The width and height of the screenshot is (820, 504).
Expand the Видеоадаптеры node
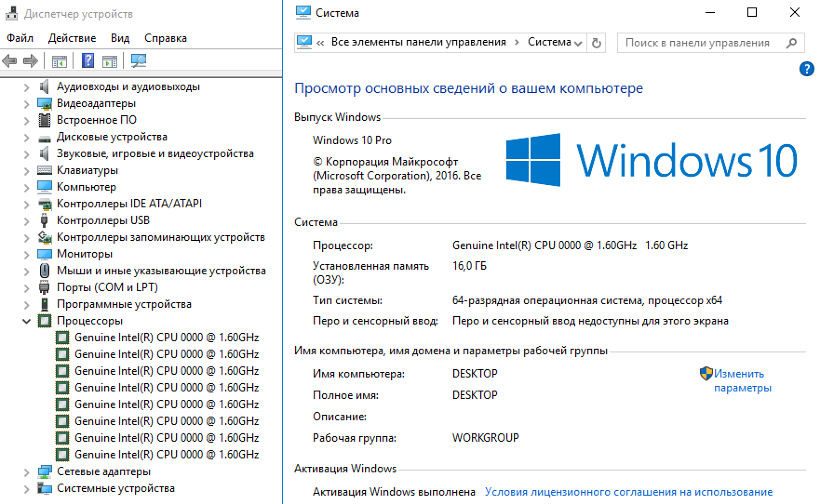(26, 103)
